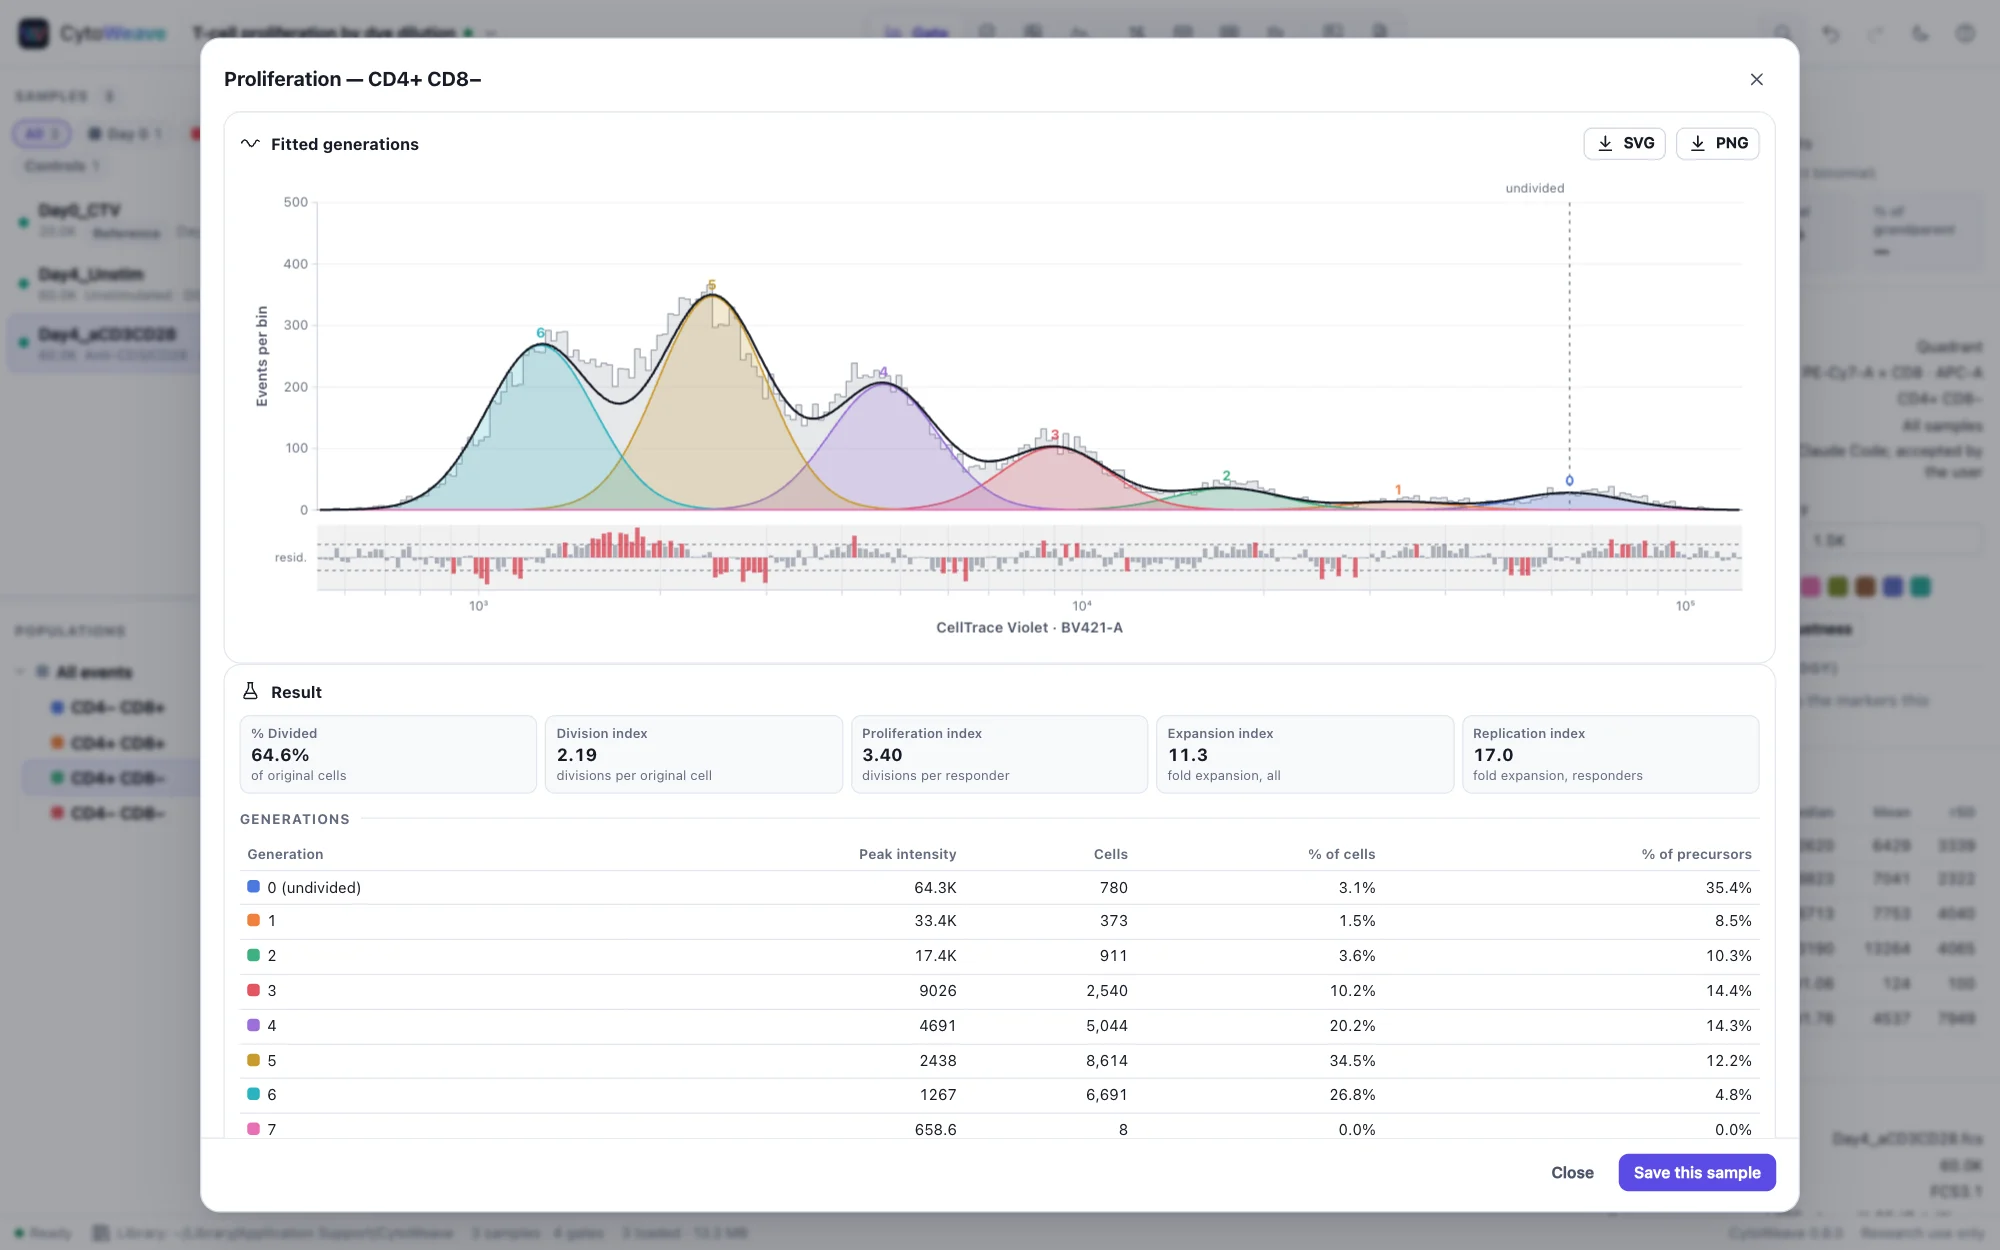The width and height of the screenshot is (2000, 1250).
Task: Save this sample
Action: pos(1696,1172)
